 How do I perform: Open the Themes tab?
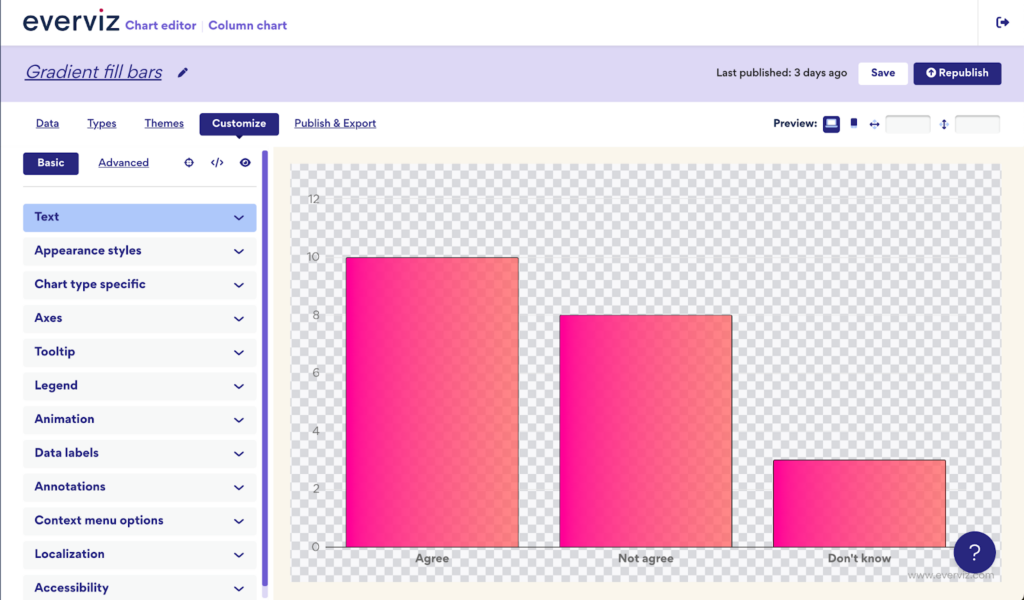pos(163,123)
